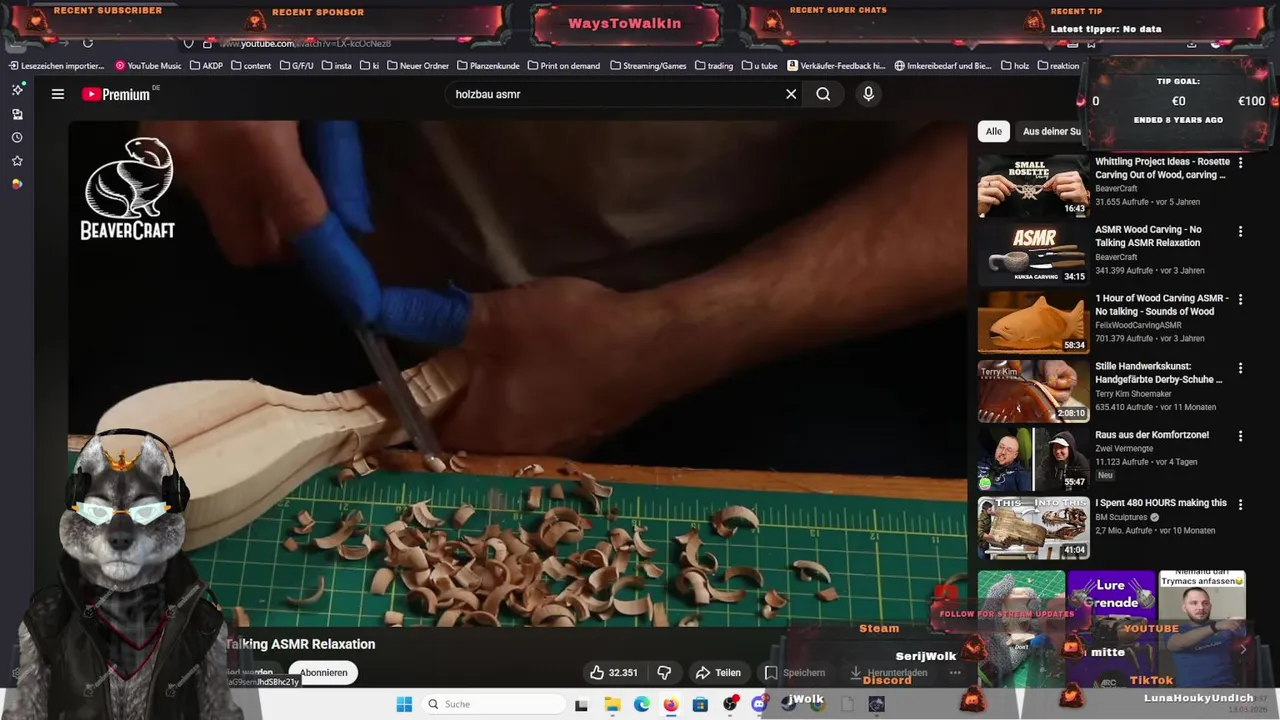The image size is (1280, 720).
Task: Open browser sidebar history clock icon
Action: click(x=17, y=138)
